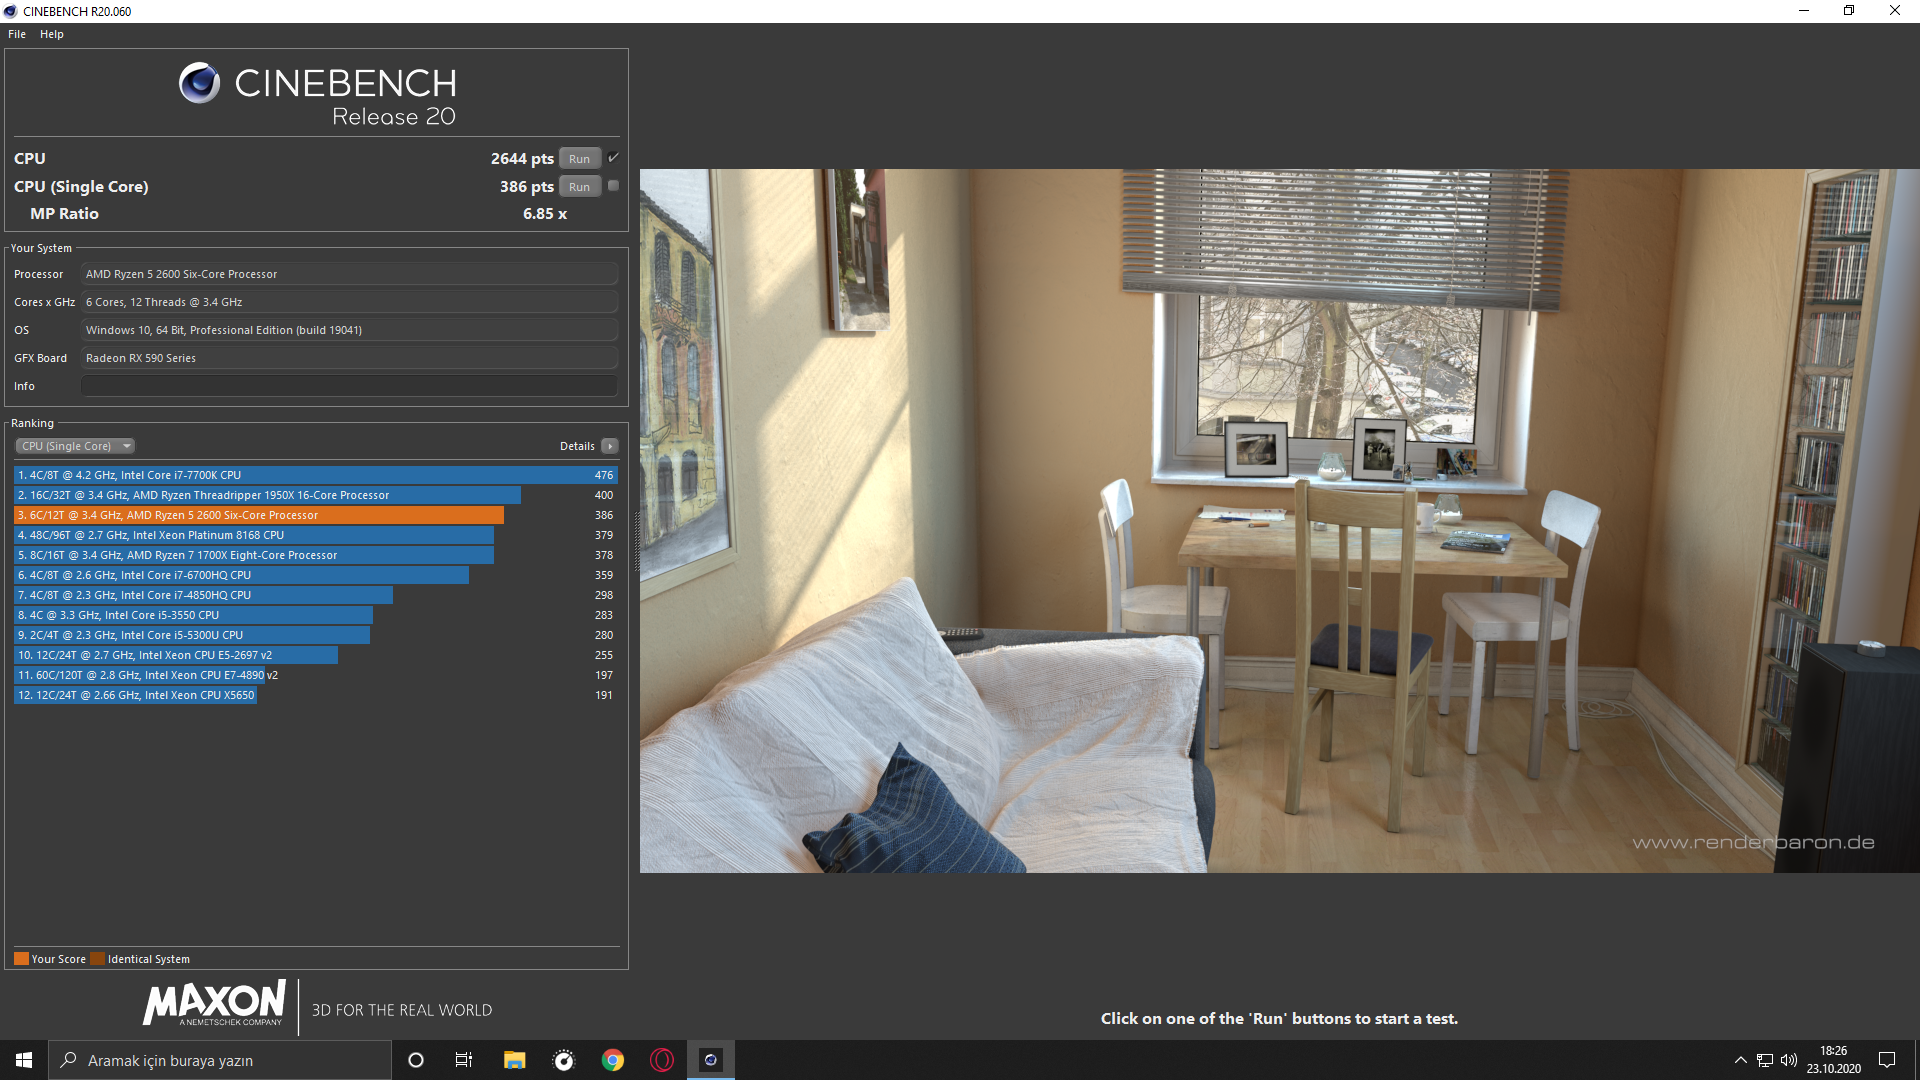Viewport: 1920px width, 1080px height.
Task: Uncheck the CPU test checkbox
Action: coord(613,158)
